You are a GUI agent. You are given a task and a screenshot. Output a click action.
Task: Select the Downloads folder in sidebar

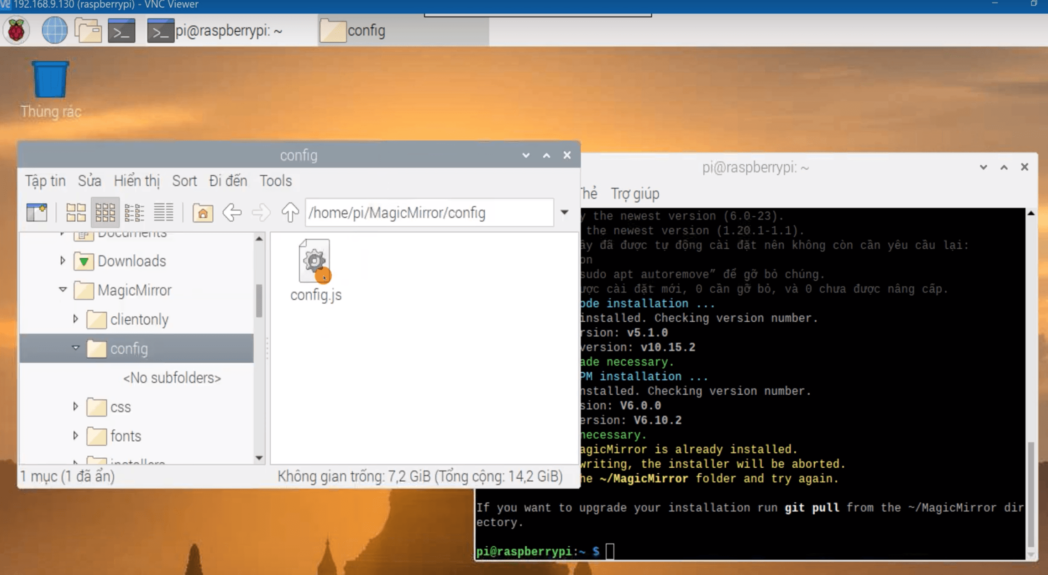point(131,261)
